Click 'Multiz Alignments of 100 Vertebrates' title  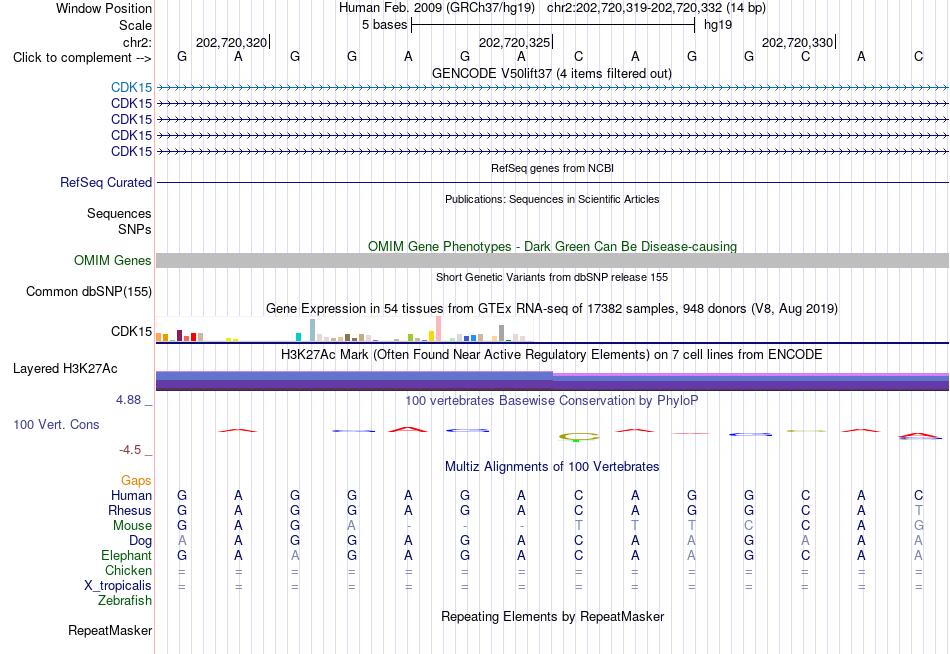(x=552, y=467)
